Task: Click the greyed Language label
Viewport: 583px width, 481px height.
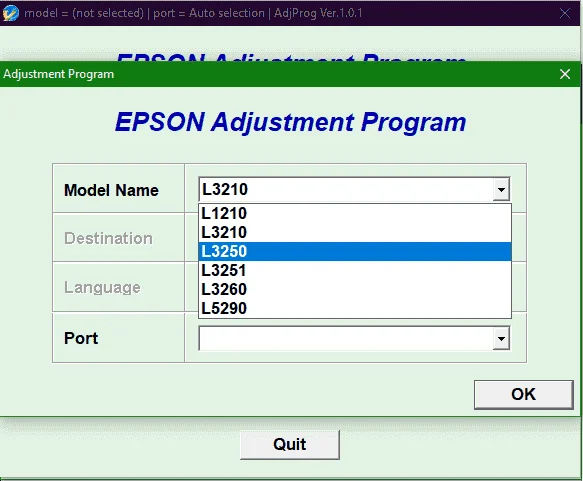Action: coord(102,287)
